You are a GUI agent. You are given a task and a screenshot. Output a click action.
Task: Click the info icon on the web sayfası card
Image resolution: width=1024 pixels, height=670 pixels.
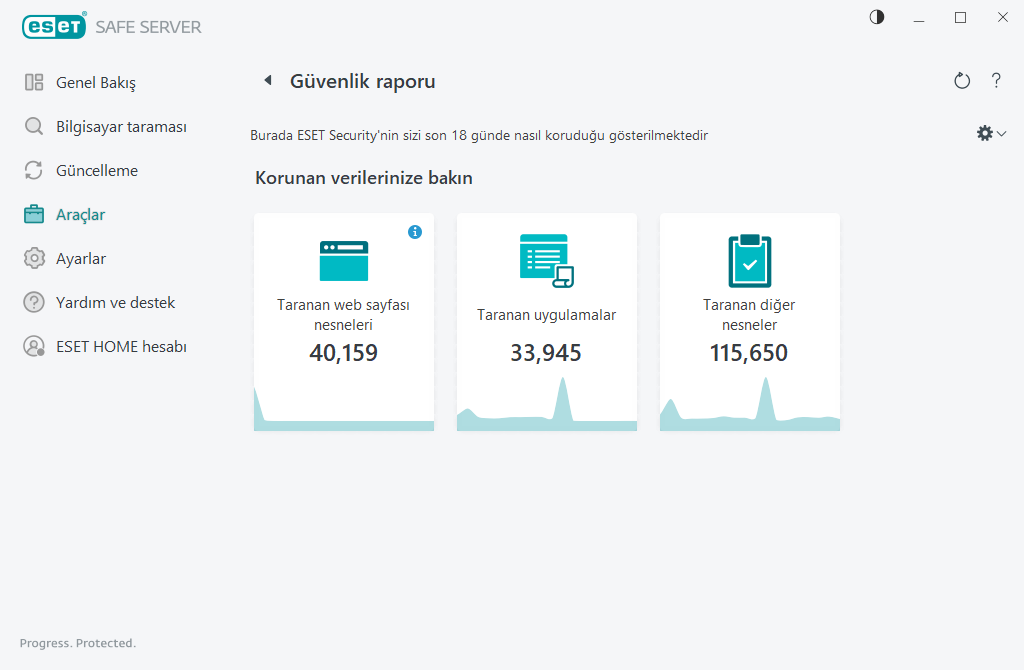tap(415, 232)
